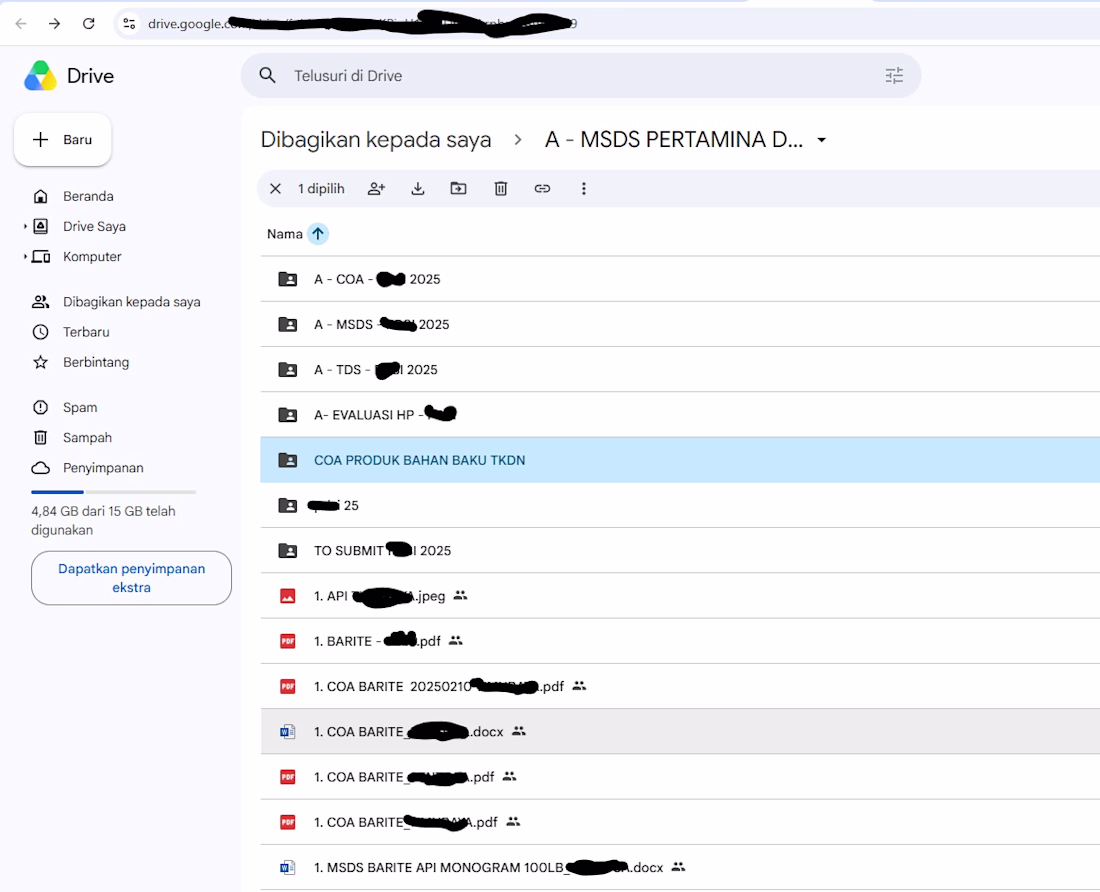1100x892 pixels.
Task: Click Word icon of MSDS BARITE docx
Action: (288, 867)
